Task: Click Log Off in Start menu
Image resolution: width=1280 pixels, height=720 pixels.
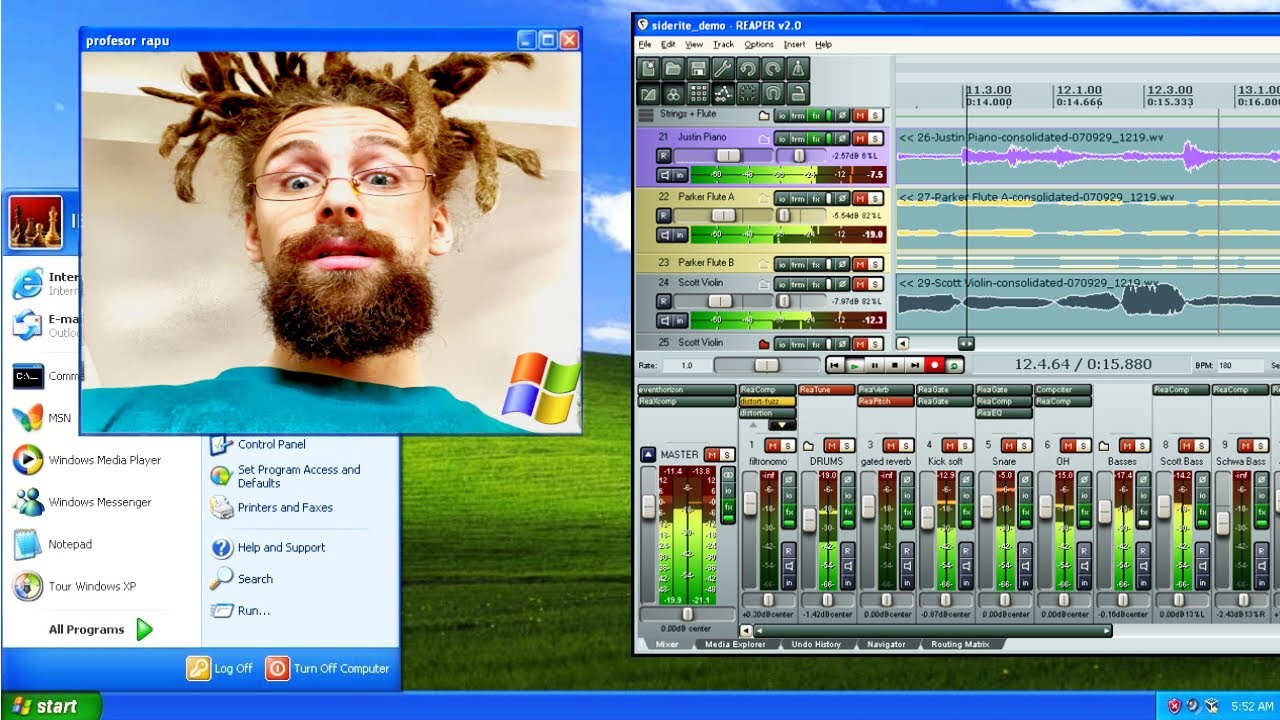Action: 220,668
